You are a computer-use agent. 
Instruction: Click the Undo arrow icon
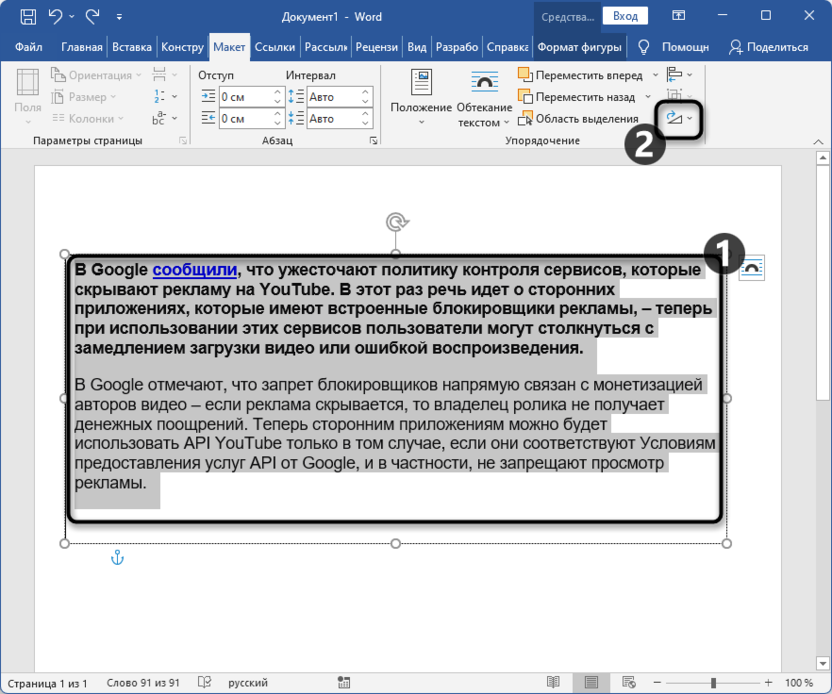(56, 16)
